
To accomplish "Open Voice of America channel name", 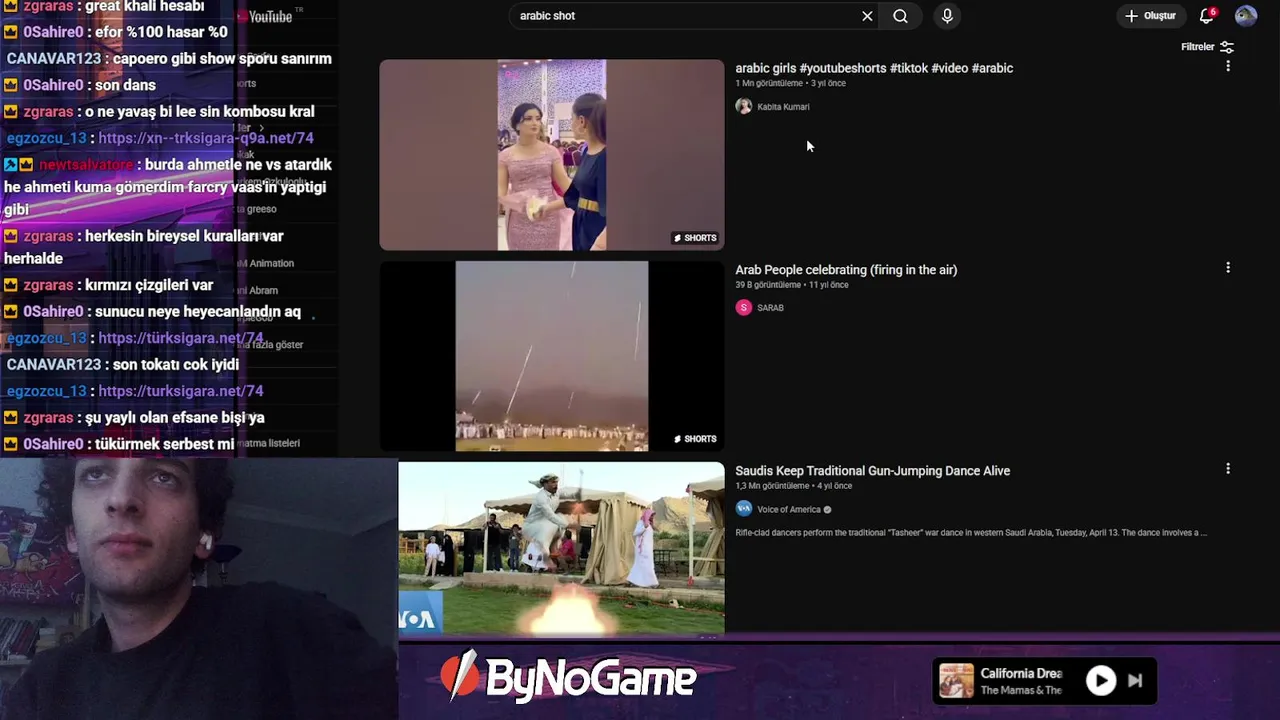I will [x=788, y=510].
